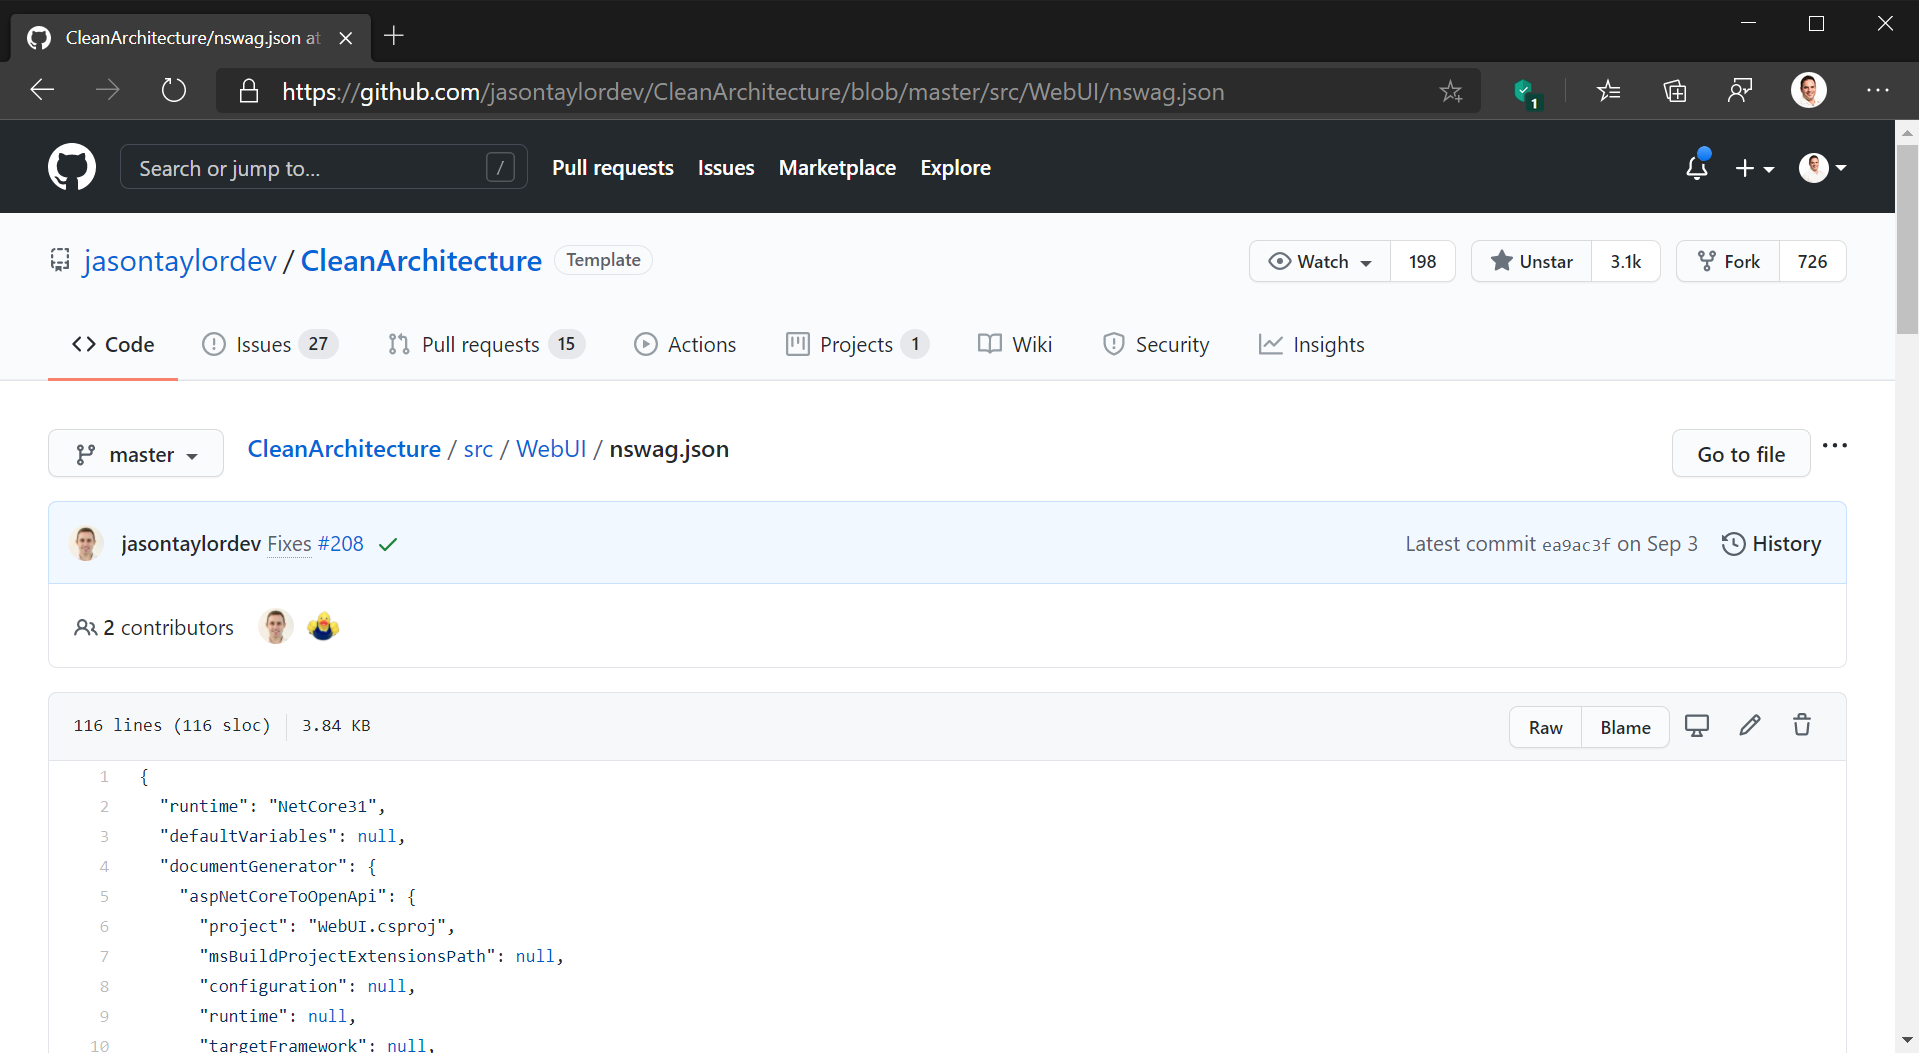1919x1053 pixels.
Task: Unstar the CleanArchitecture repository
Action: (x=1531, y=262)
